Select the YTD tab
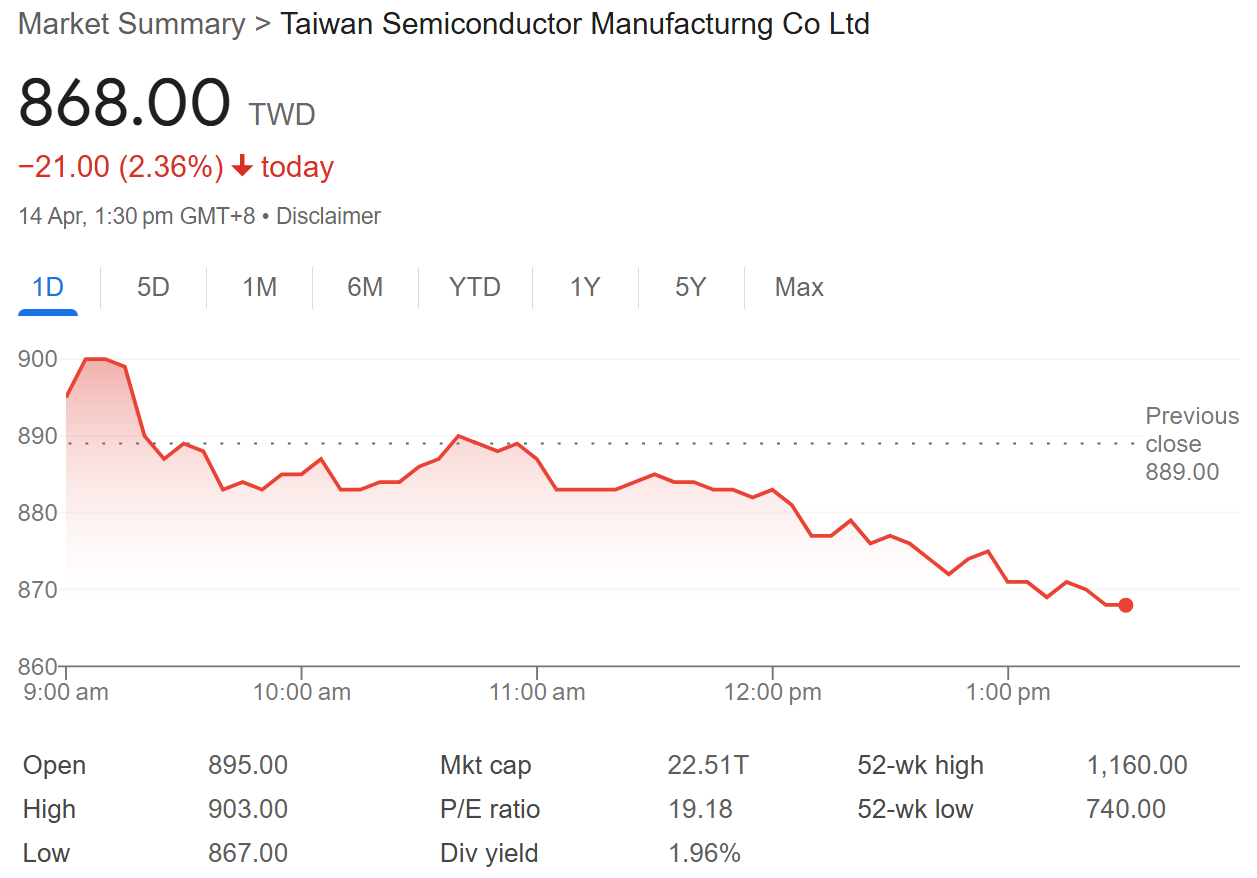This screenshot has height=878, width=1257. click(475, 288)
